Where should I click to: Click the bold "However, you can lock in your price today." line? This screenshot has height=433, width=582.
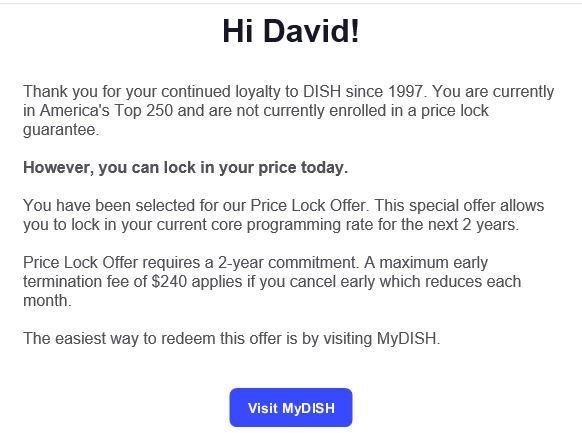tap(186, 168)
